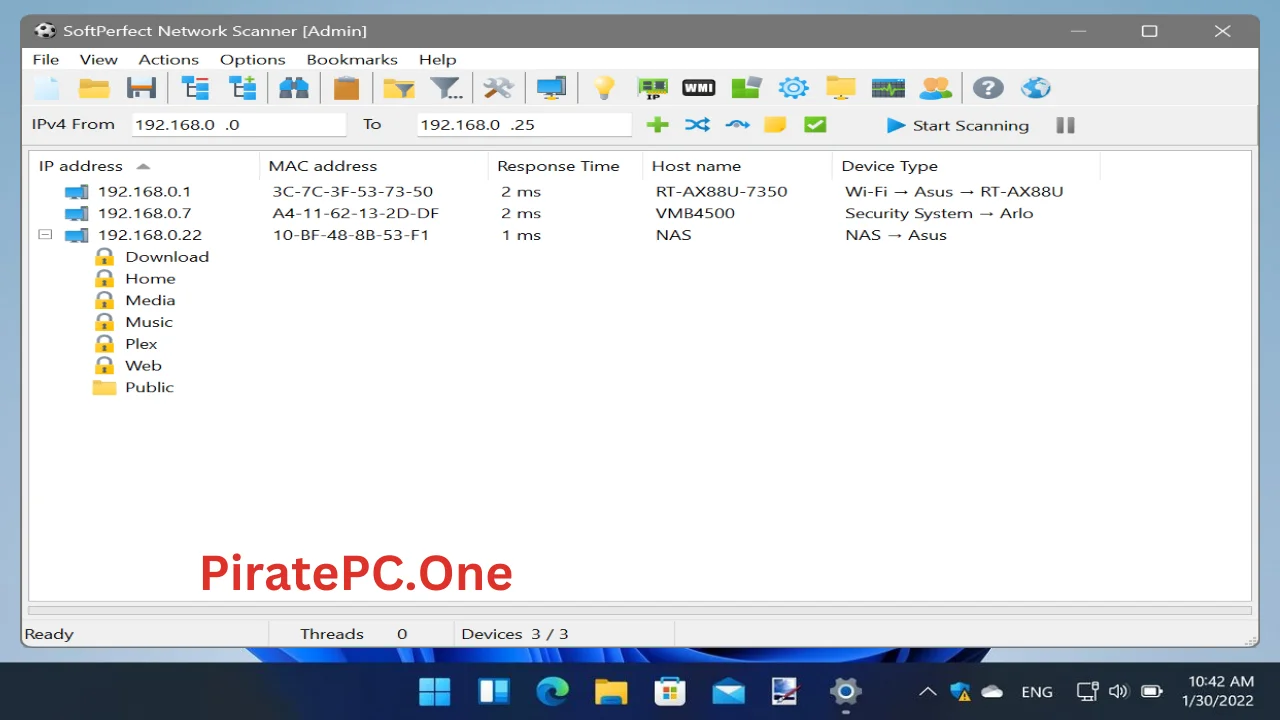Show hidden system tray icons chevron

(x=927, y=691)
